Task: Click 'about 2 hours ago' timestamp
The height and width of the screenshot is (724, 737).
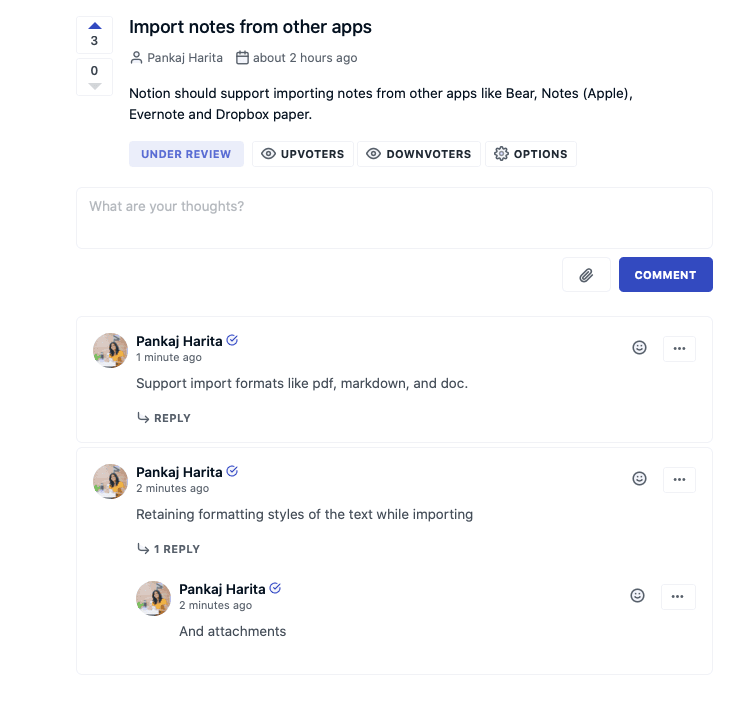Action: (x=305, y=58)
